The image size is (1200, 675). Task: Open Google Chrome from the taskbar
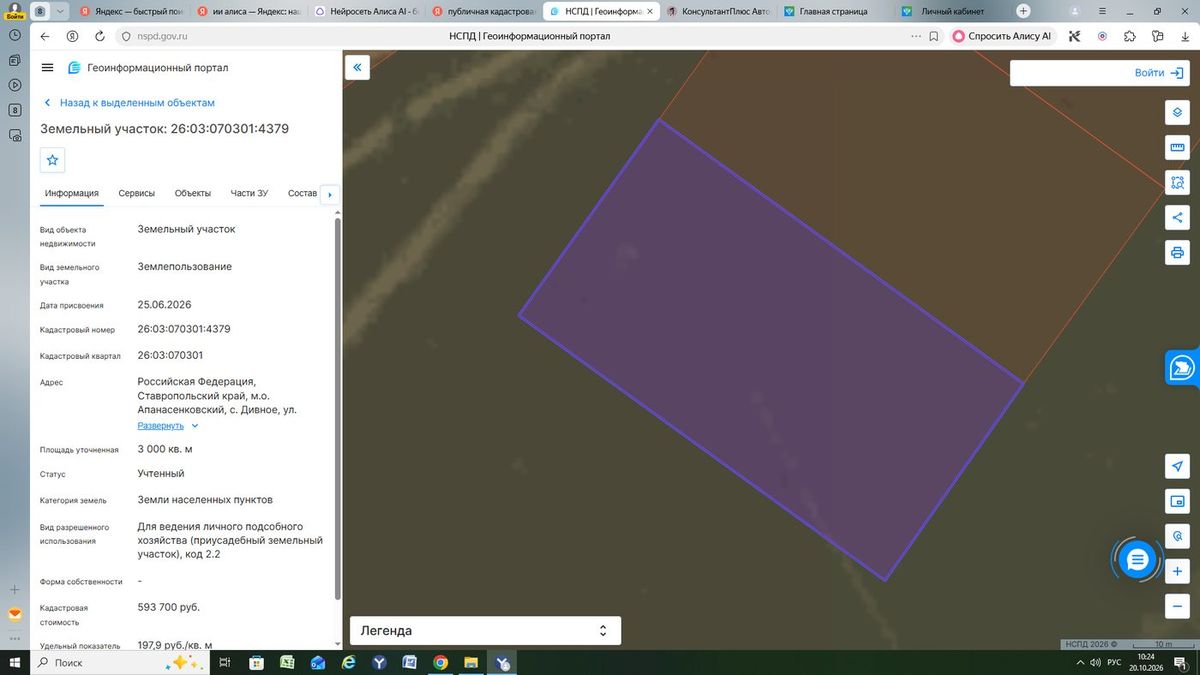point(441,663)
